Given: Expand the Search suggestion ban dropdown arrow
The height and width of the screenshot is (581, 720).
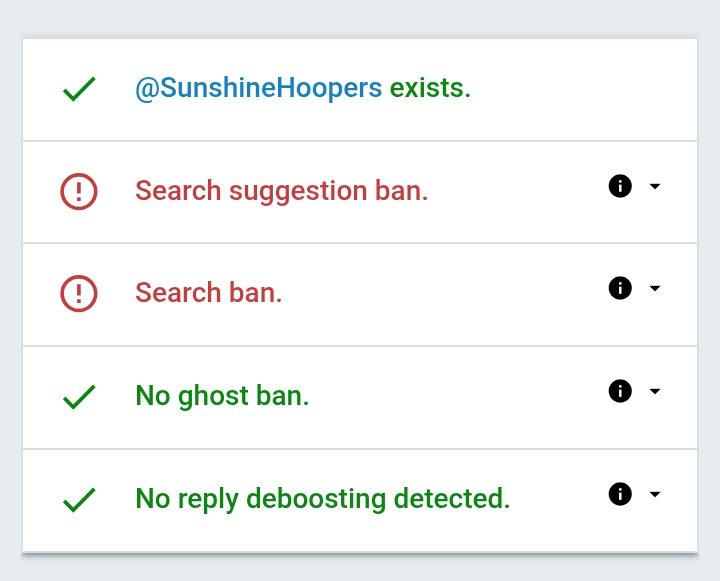Looking at the screenshot, I should tap(655, 186).
